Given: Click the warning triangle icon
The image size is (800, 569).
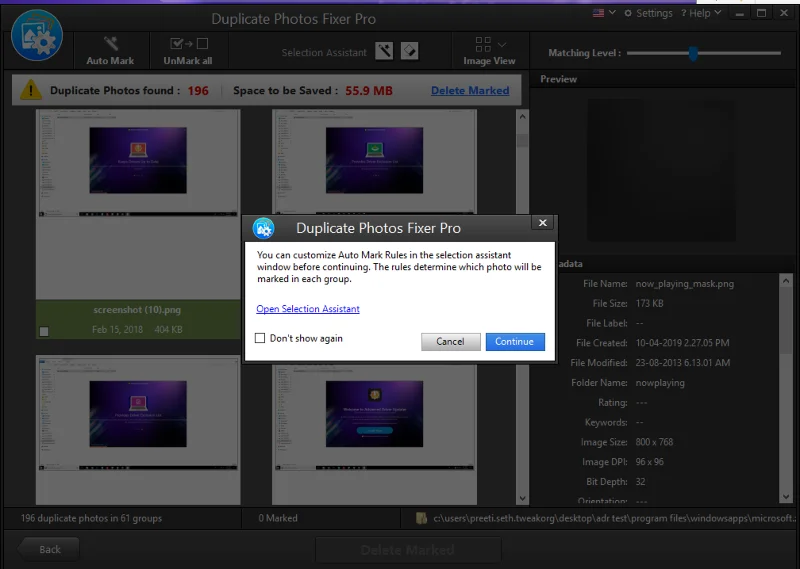Looking at the screenshot, I should (31, 90).
